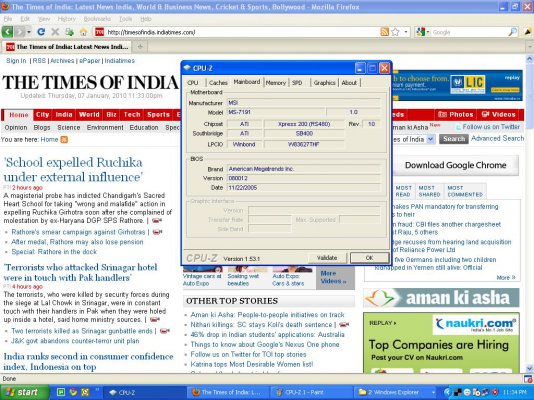Bookmark this page with the star icon

(395, 32)
